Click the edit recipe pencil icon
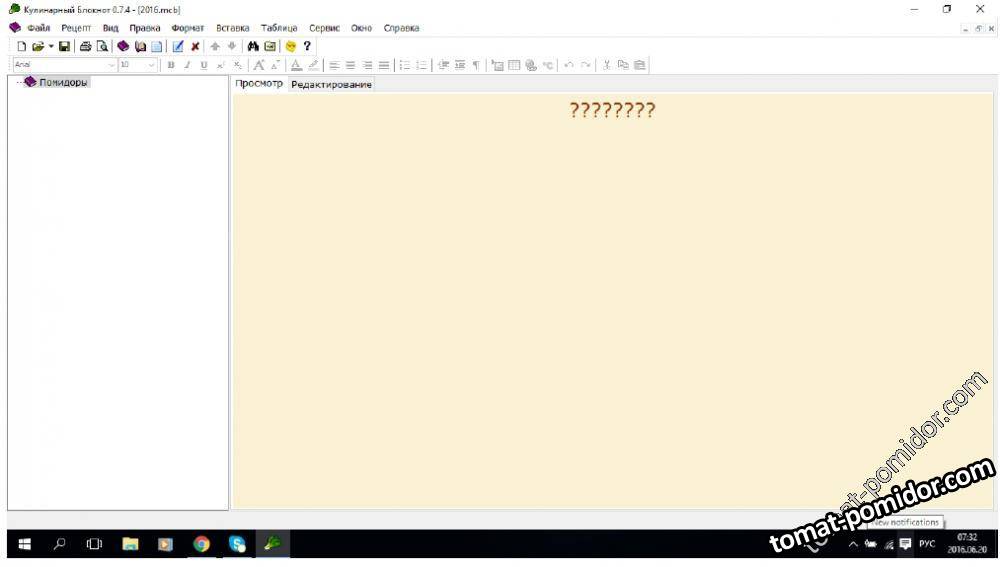The height and width of the screenshot is (567, 1000). (178, 46)
